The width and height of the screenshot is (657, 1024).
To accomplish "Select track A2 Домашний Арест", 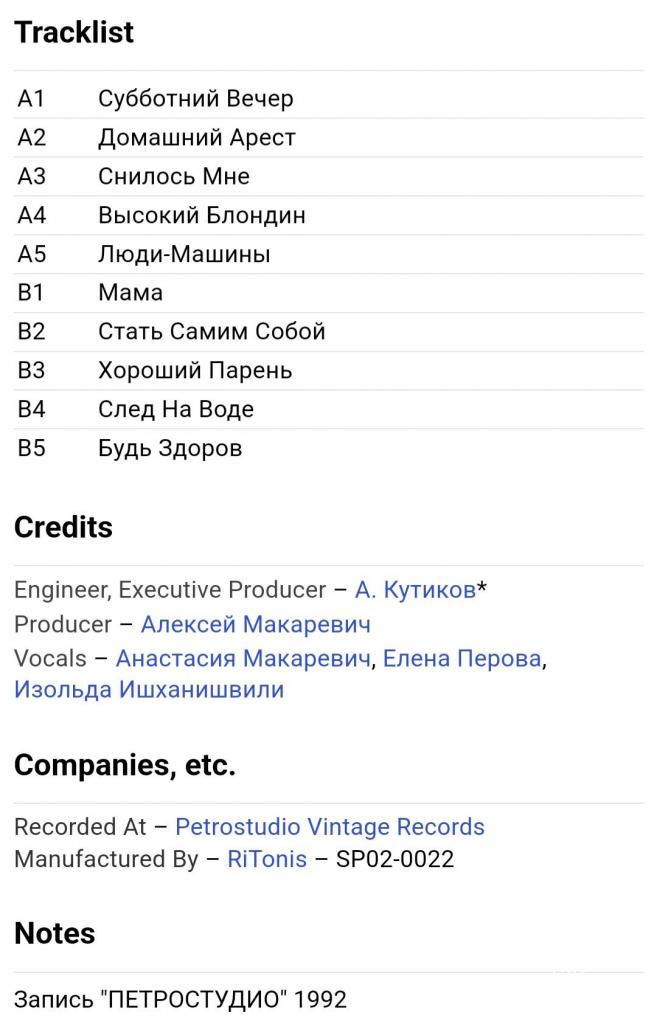I will click(328, 137).
